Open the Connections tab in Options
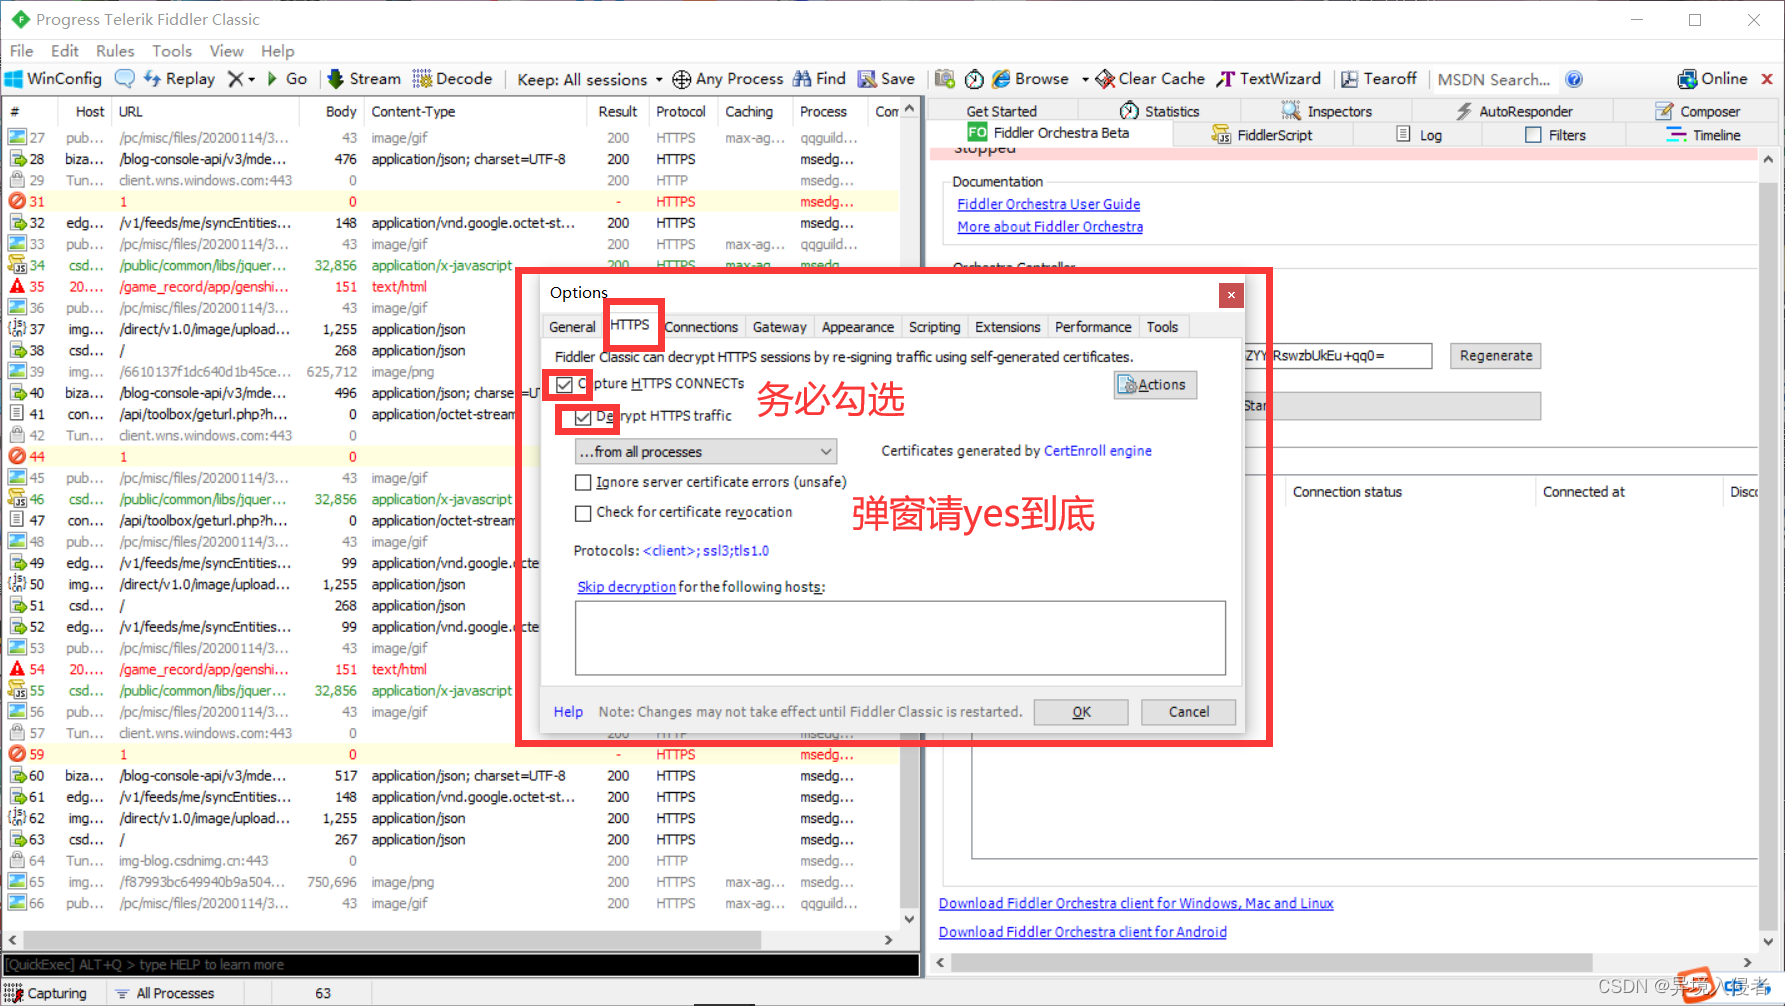The width and height of the screenshot is (1785, 1006). click(701, 327)
